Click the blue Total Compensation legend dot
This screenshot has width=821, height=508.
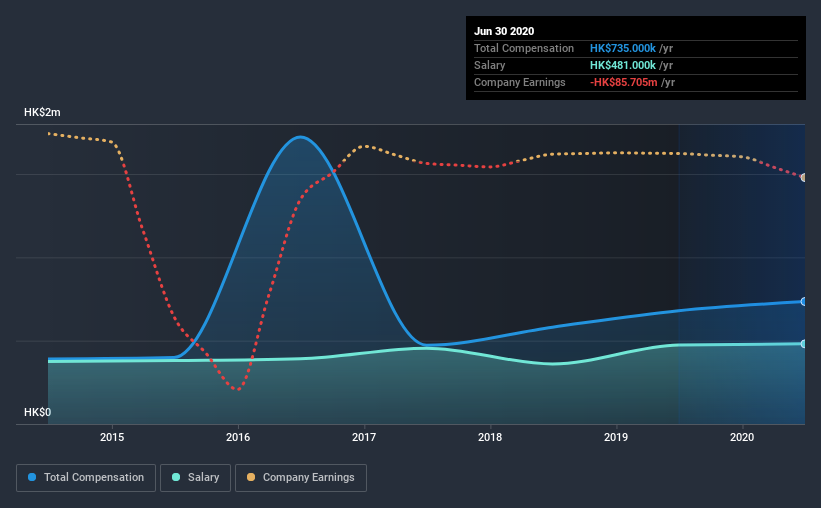pyautogui.click(x=32, y=477)
